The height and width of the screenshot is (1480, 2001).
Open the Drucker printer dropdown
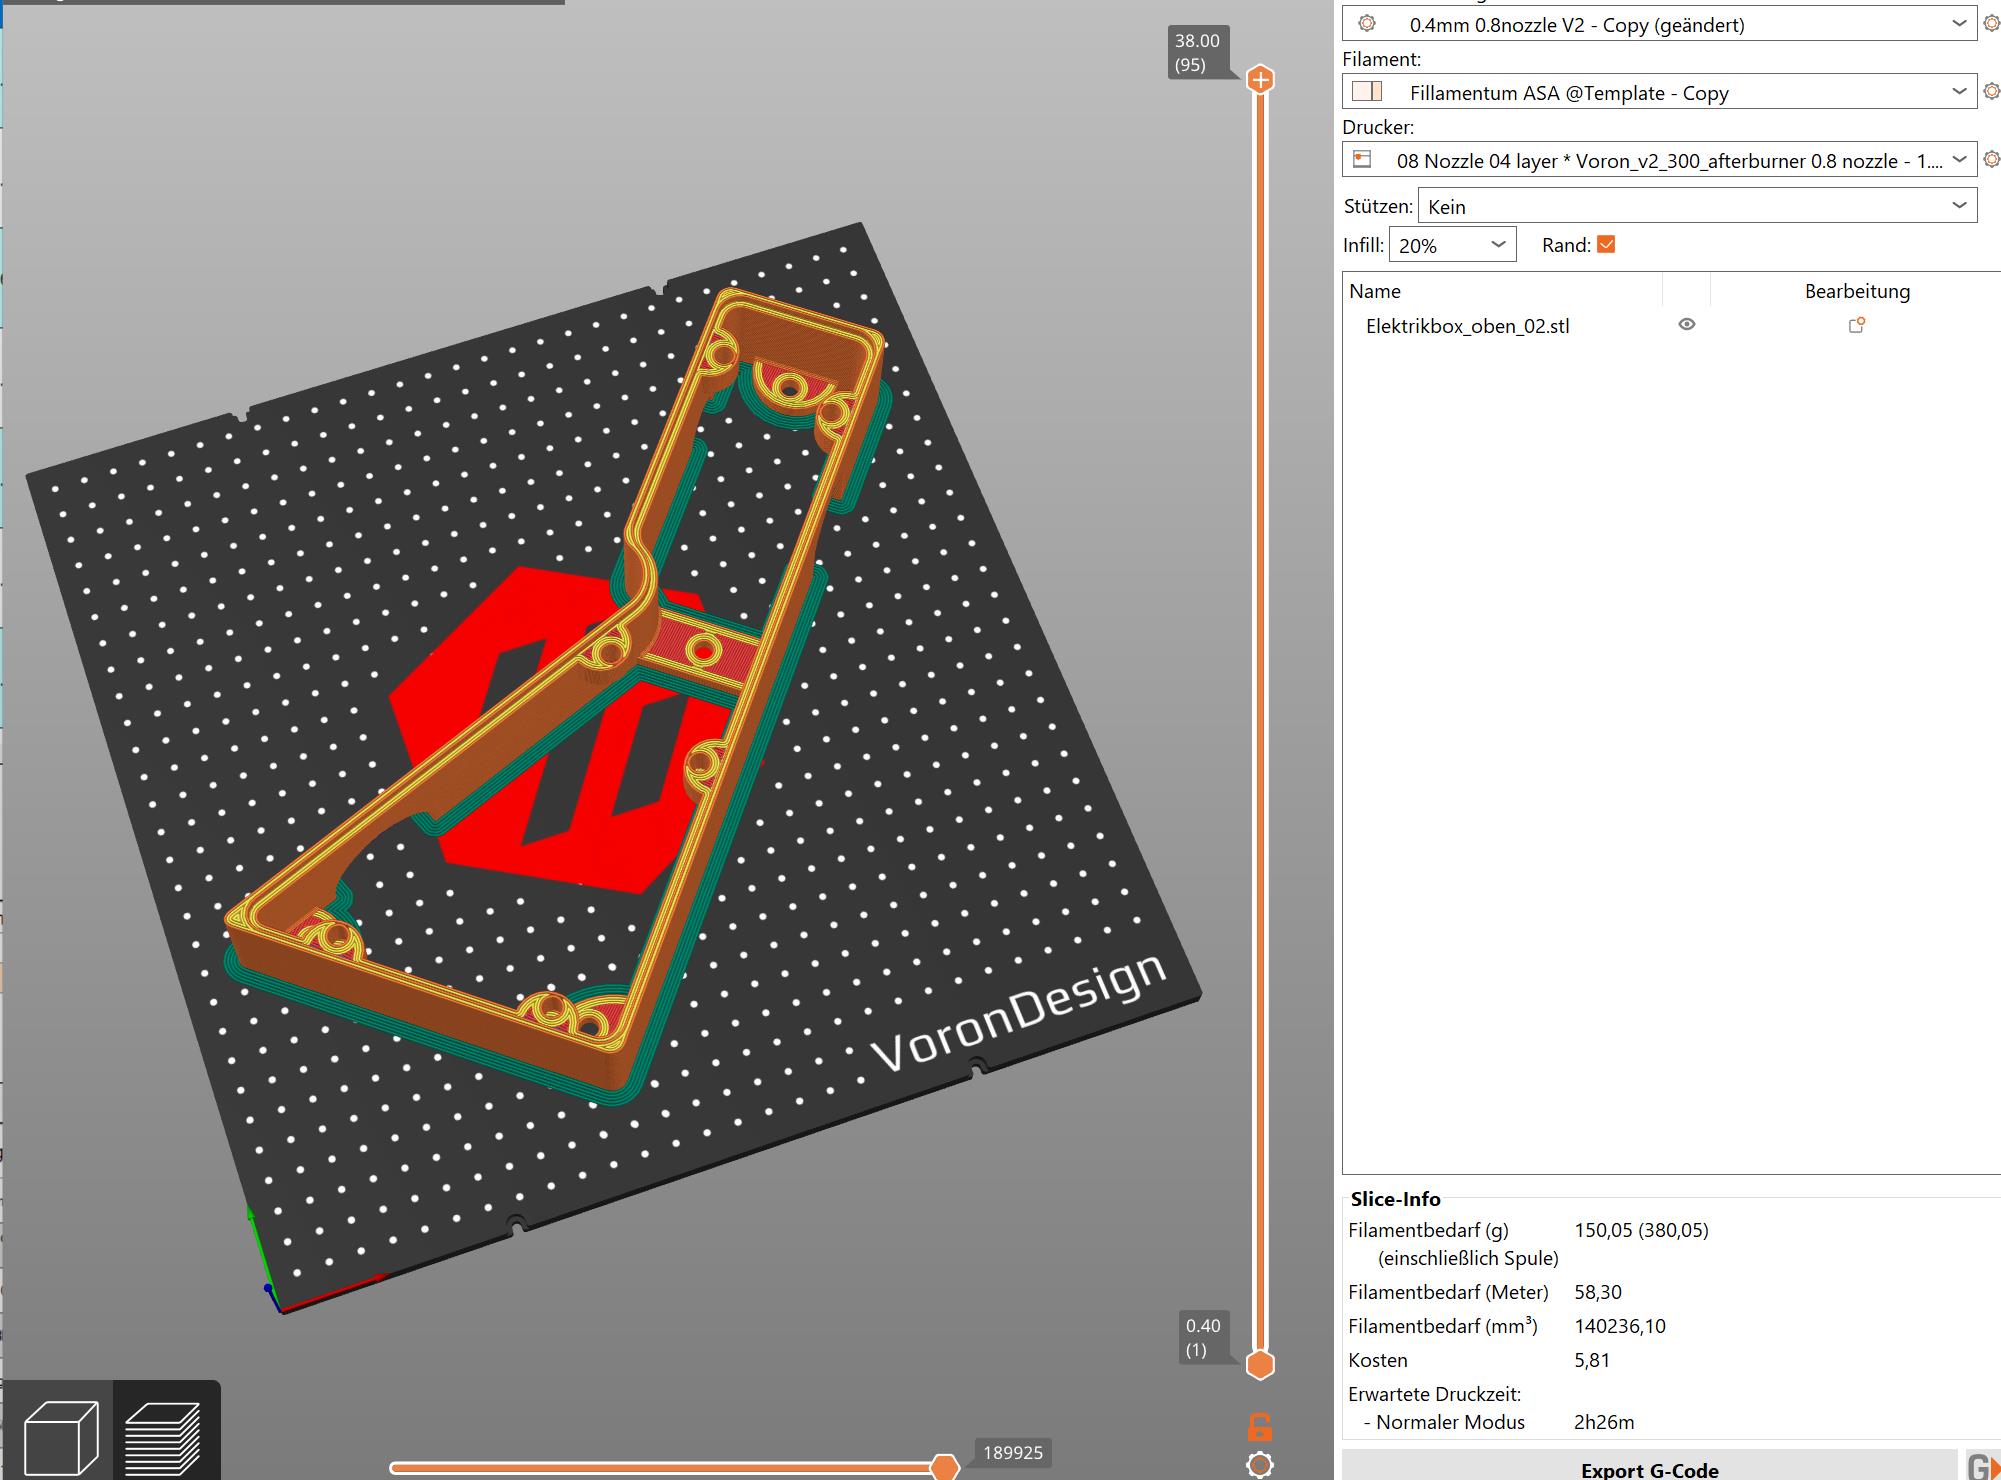click(1659, 160)
